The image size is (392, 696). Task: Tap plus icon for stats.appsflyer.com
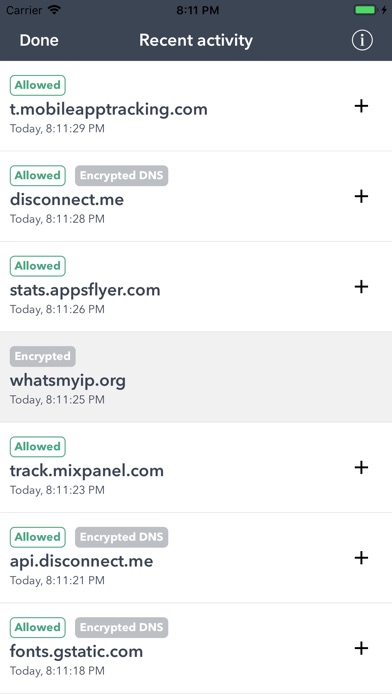pos(361,287)
